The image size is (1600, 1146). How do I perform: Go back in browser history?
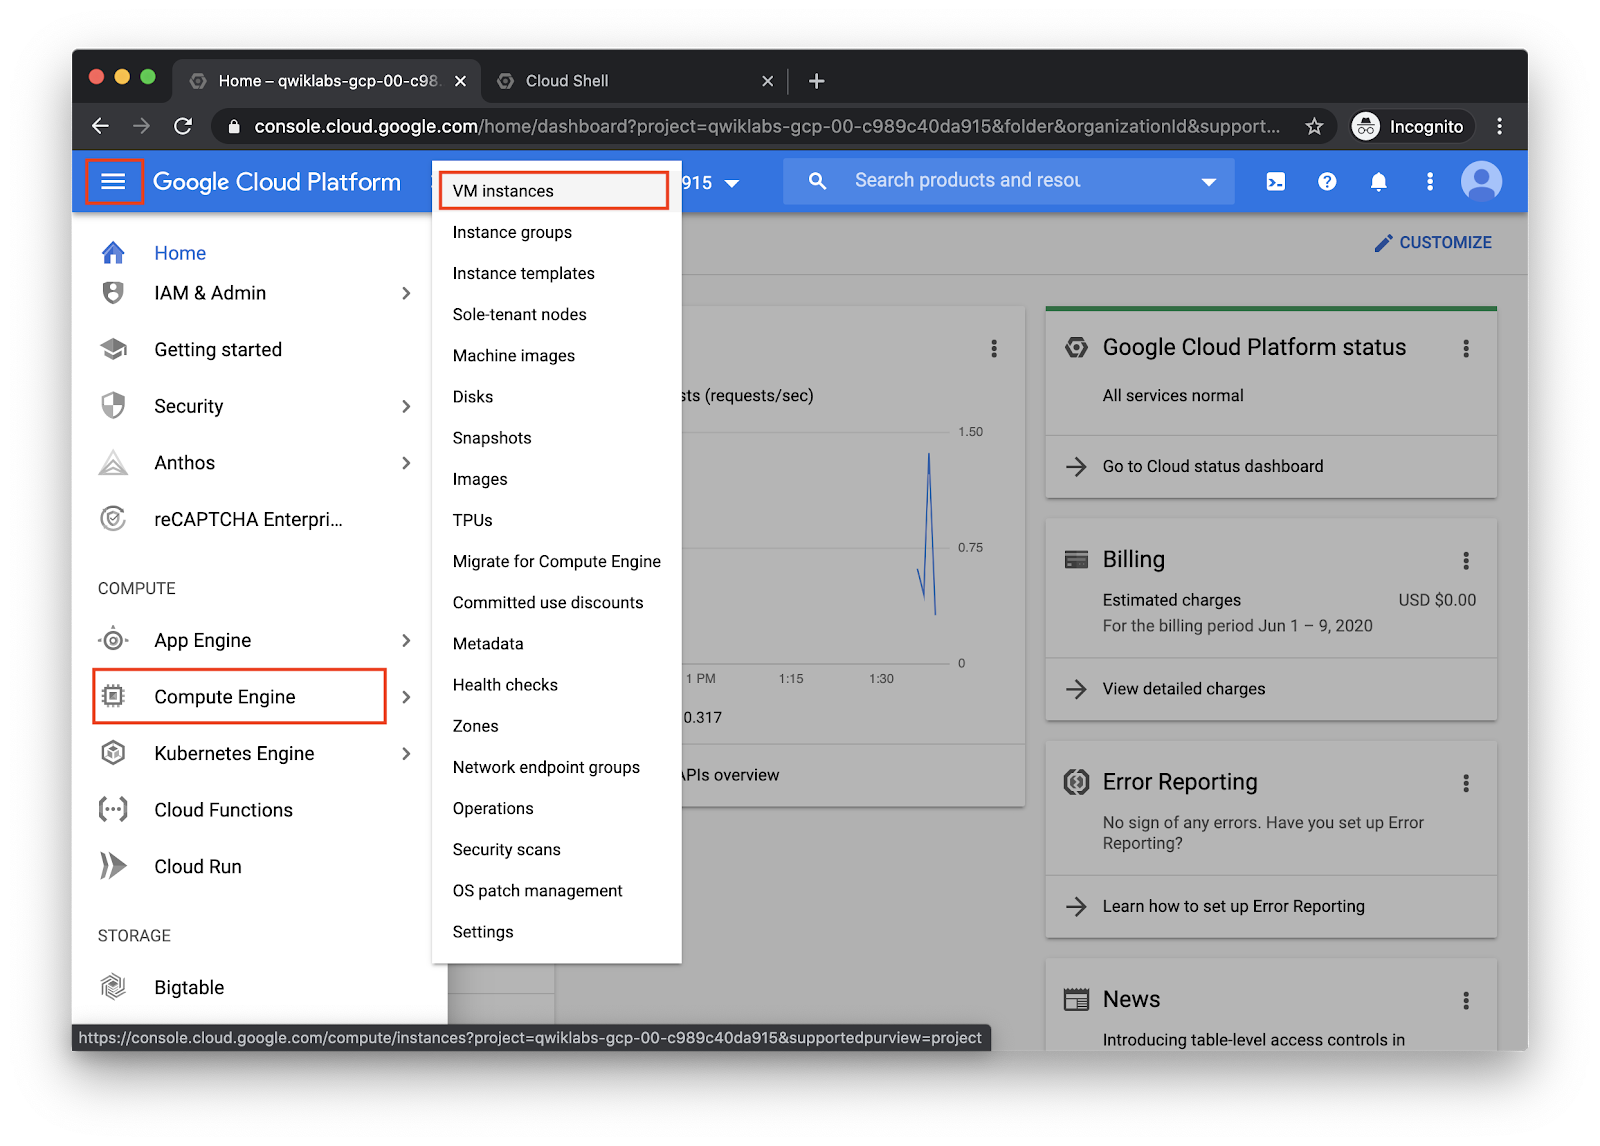pyautogui.click(x=100, y=126)
